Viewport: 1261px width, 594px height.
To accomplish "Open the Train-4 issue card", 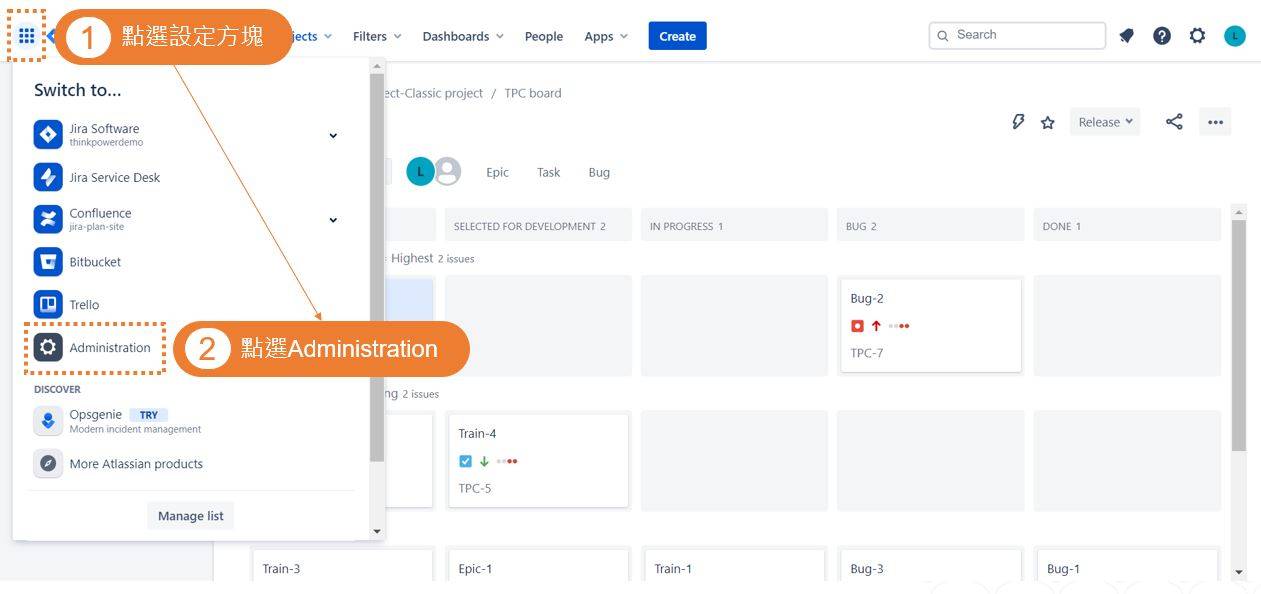I will tap(539, 460).
